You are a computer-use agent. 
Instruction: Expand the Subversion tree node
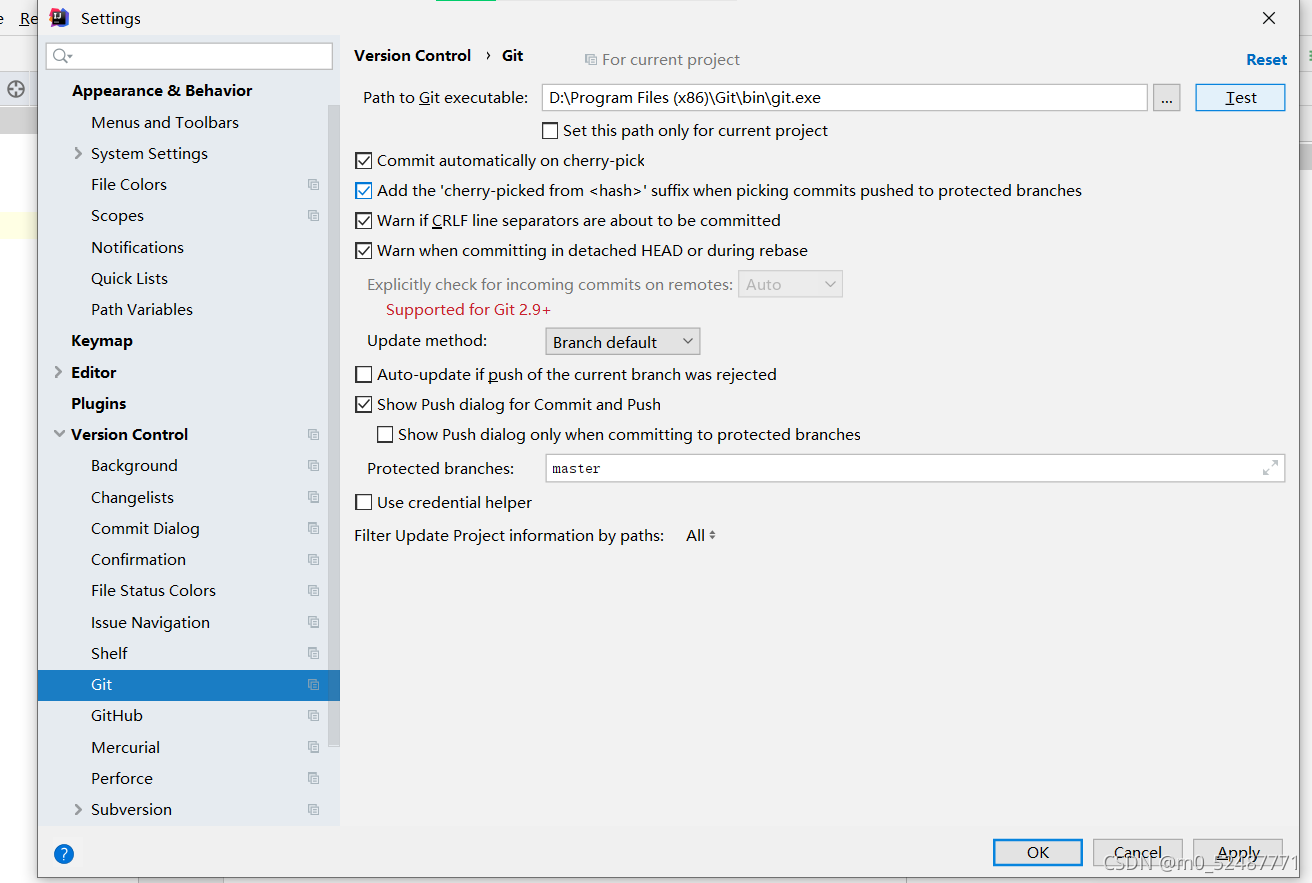coord(78,809)
